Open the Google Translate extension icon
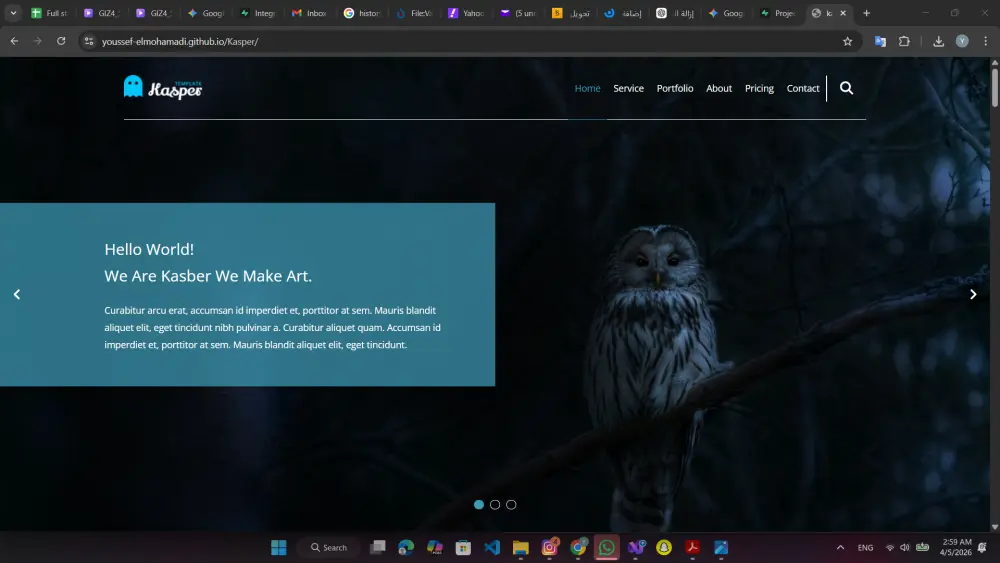Image resolution: width=1000 pixels, height=563 pixels. 880,41
